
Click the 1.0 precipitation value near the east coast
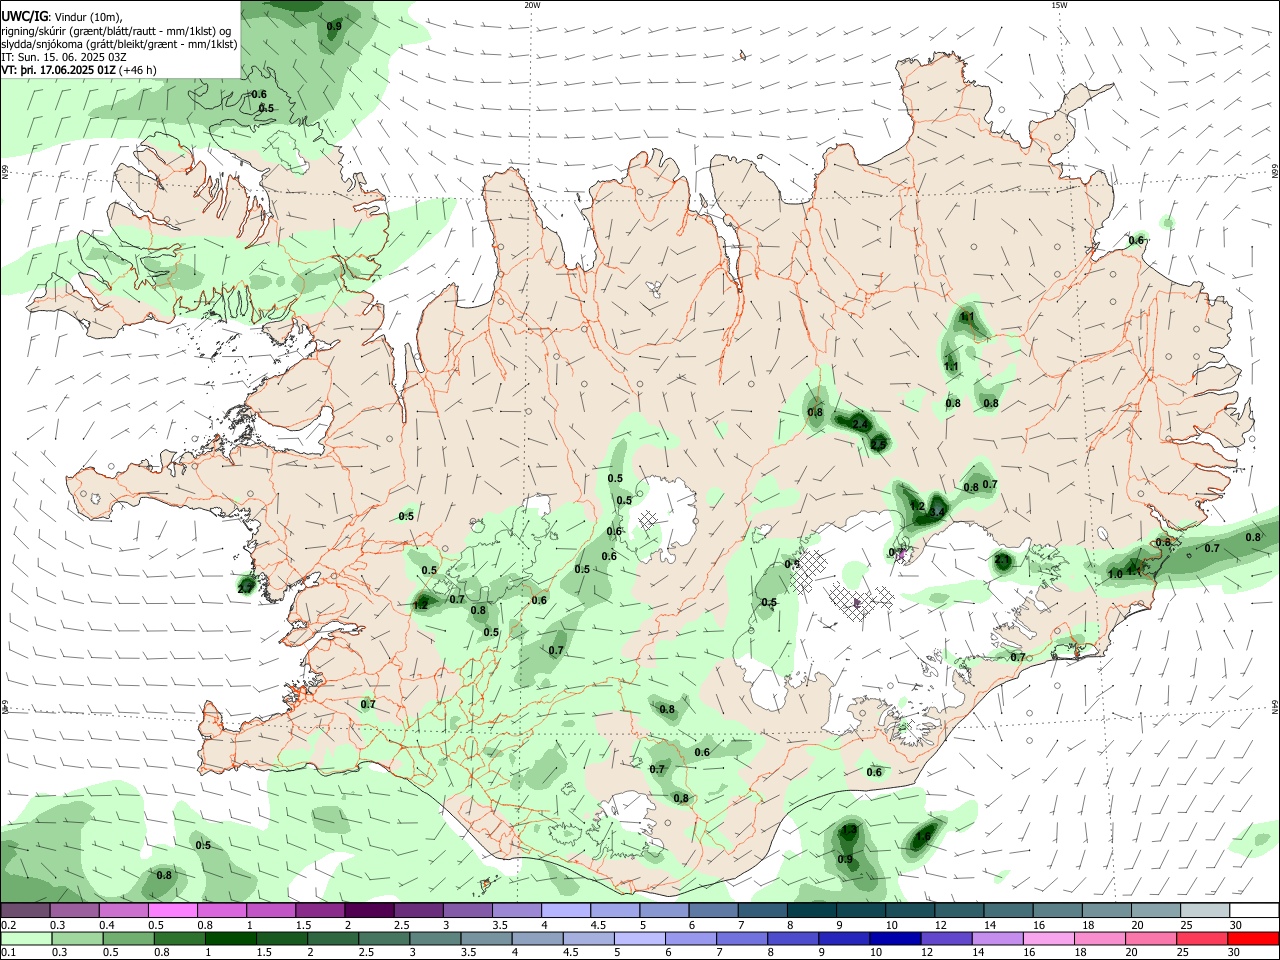coord(1116,574)
